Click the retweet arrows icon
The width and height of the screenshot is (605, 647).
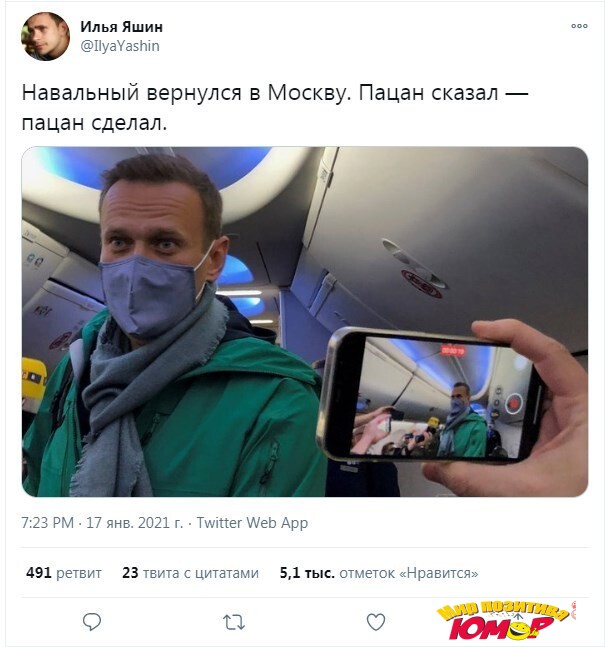(x=234, y=622)
